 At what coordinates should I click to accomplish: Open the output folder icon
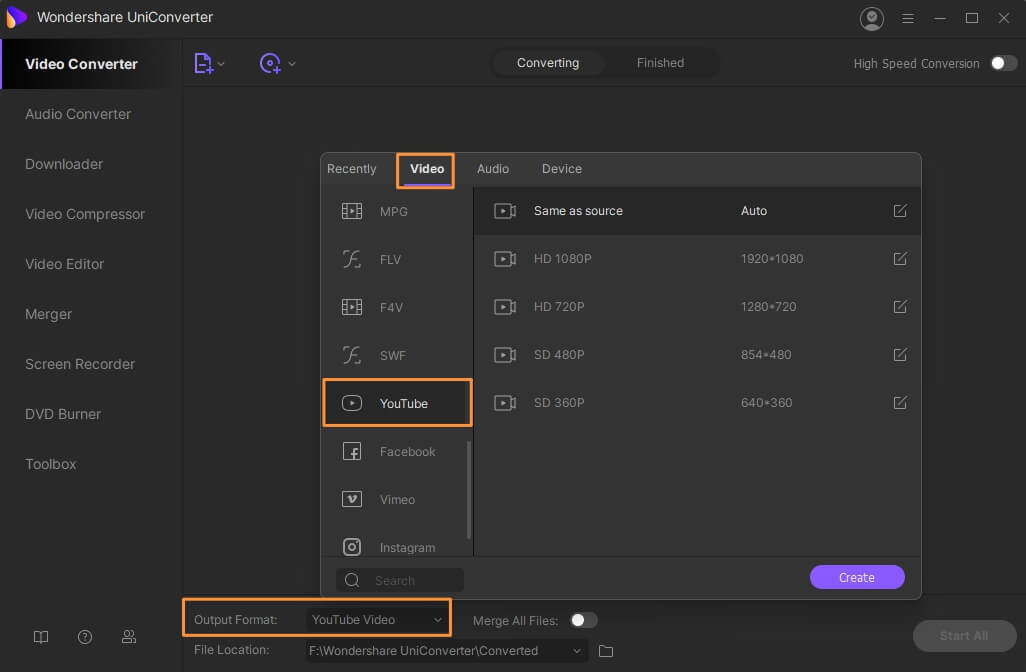tap(606, 651)
